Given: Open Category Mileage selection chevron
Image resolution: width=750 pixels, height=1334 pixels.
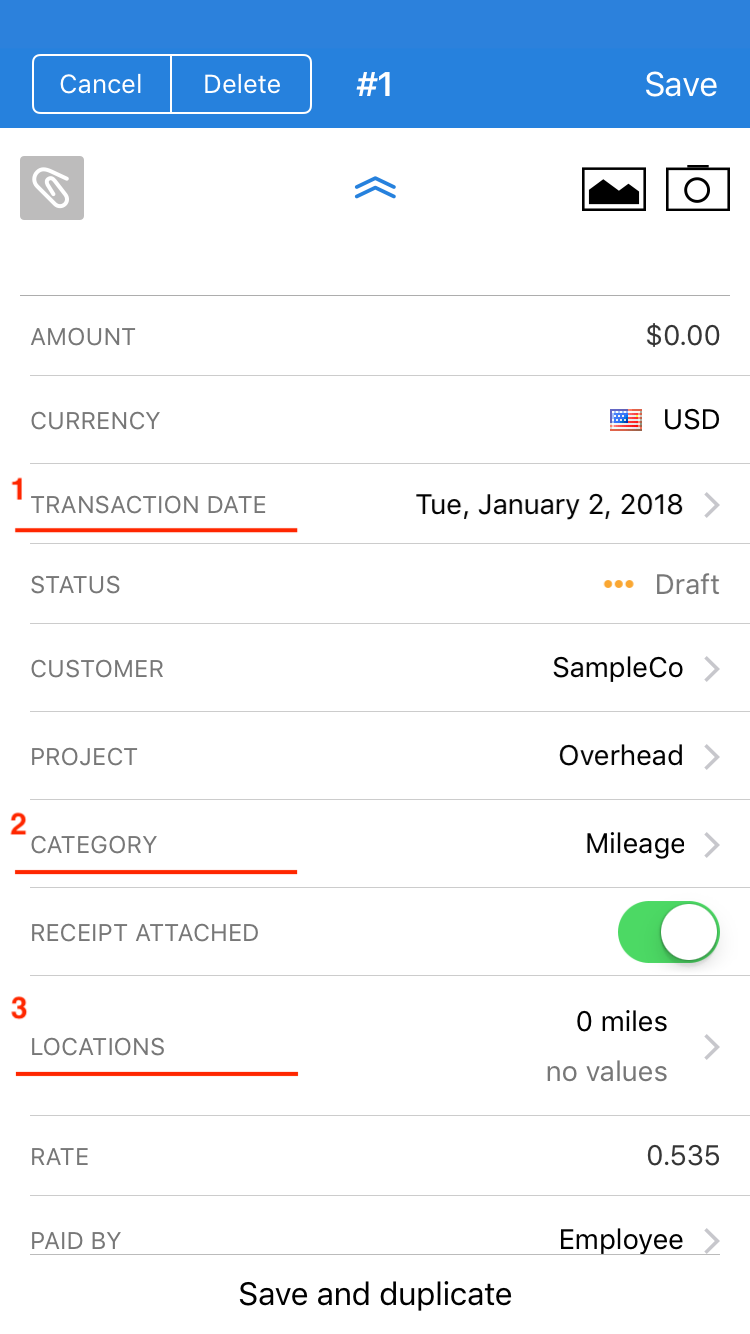Looking at the screenshot, I should click(x=712, y=845).
